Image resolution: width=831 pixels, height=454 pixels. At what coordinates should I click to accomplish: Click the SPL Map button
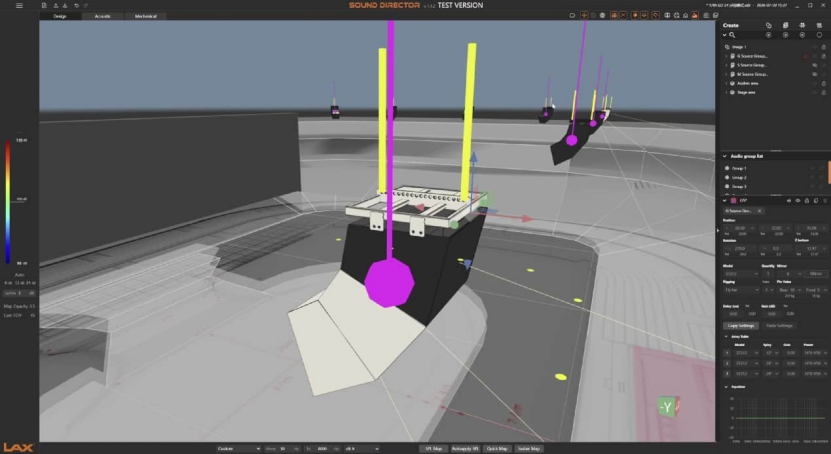coord(434,449)
